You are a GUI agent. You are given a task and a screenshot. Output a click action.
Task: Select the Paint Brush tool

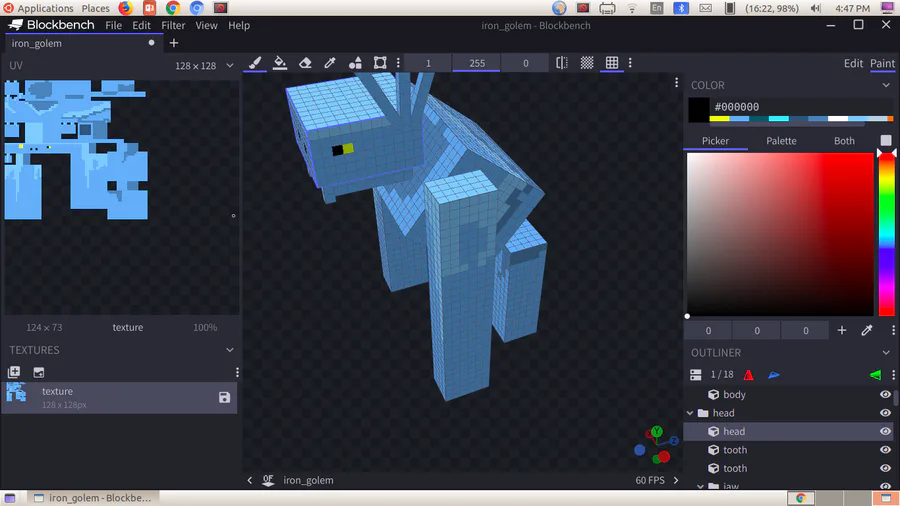255,63
